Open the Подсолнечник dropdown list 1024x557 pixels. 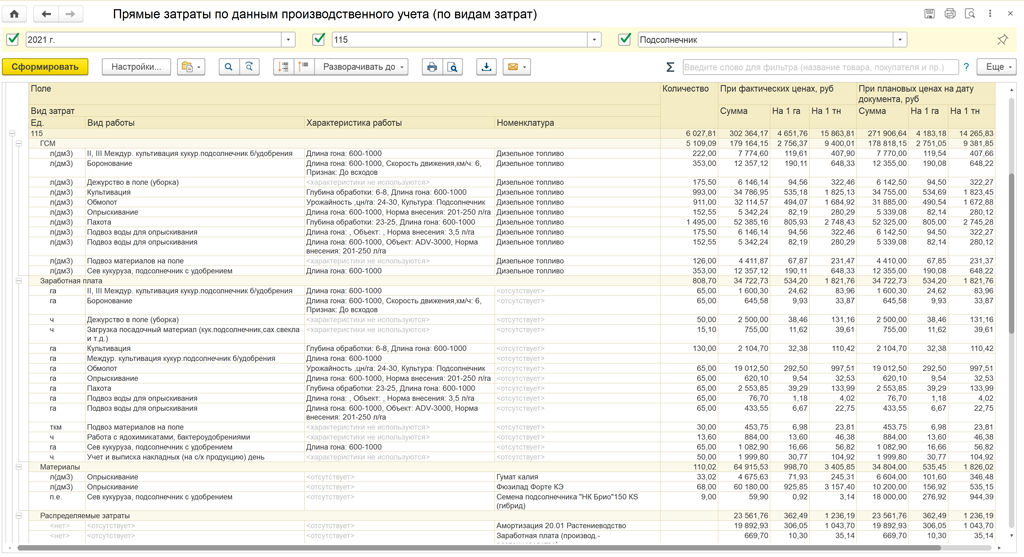point(900,40)
